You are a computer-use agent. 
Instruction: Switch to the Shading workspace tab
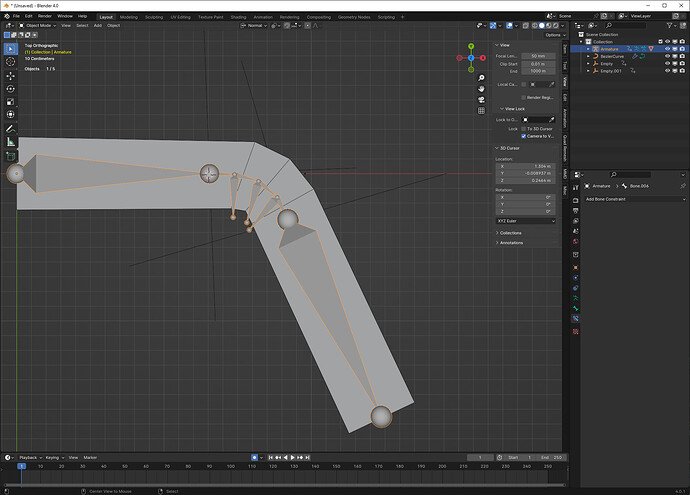238,17
